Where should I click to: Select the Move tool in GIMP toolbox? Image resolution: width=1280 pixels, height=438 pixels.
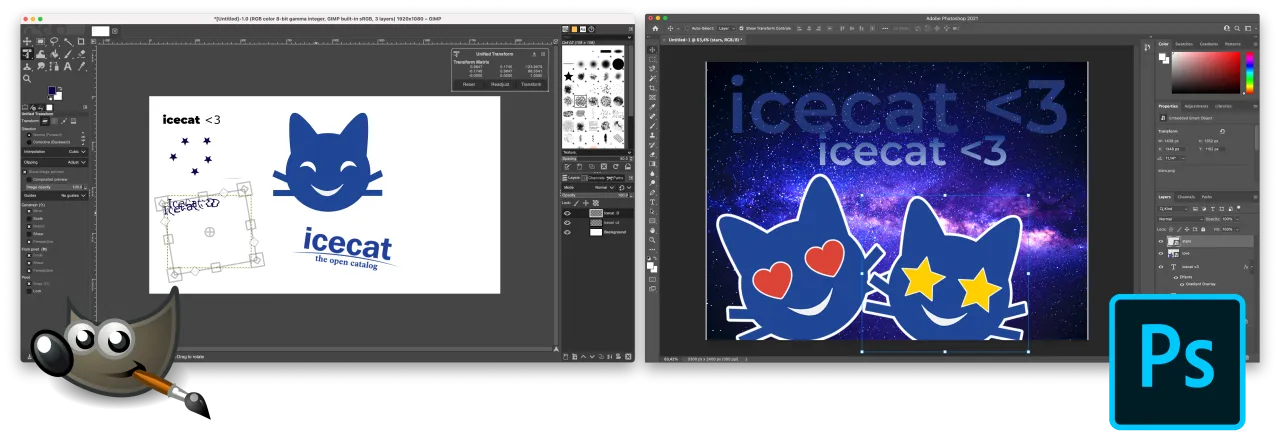click(27, 41)
